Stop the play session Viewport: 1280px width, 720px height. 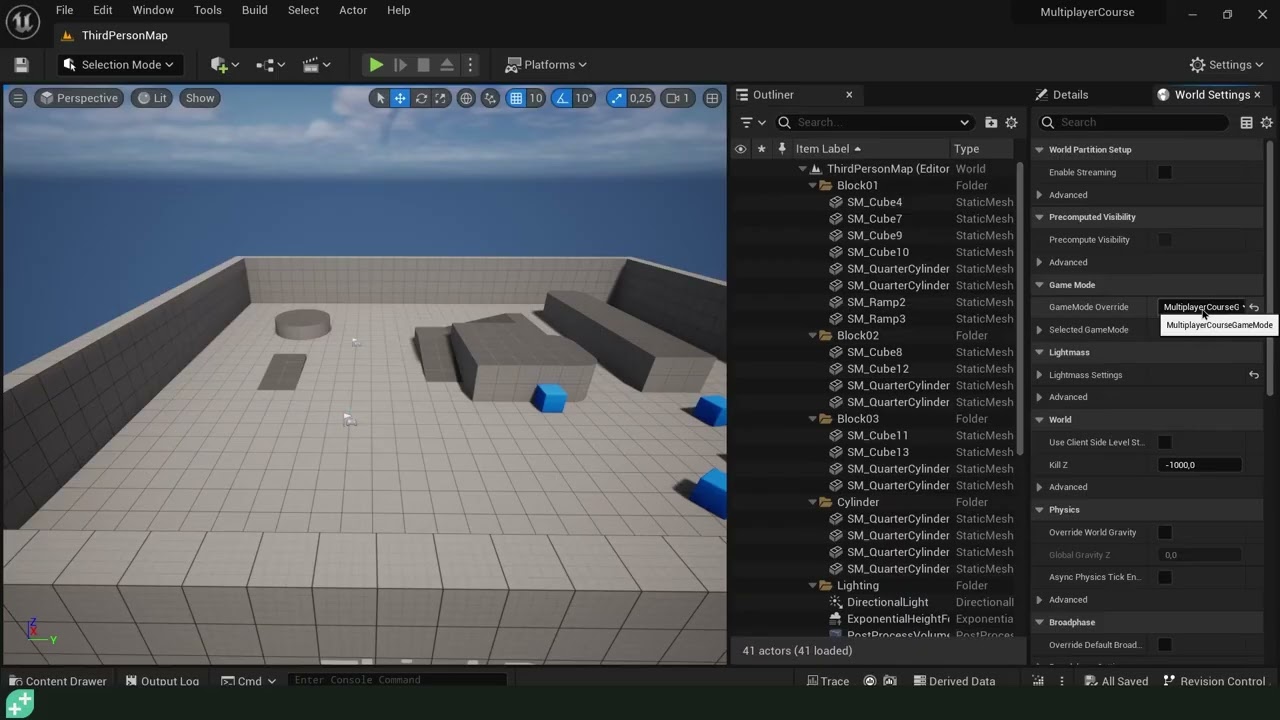[423, 65]
